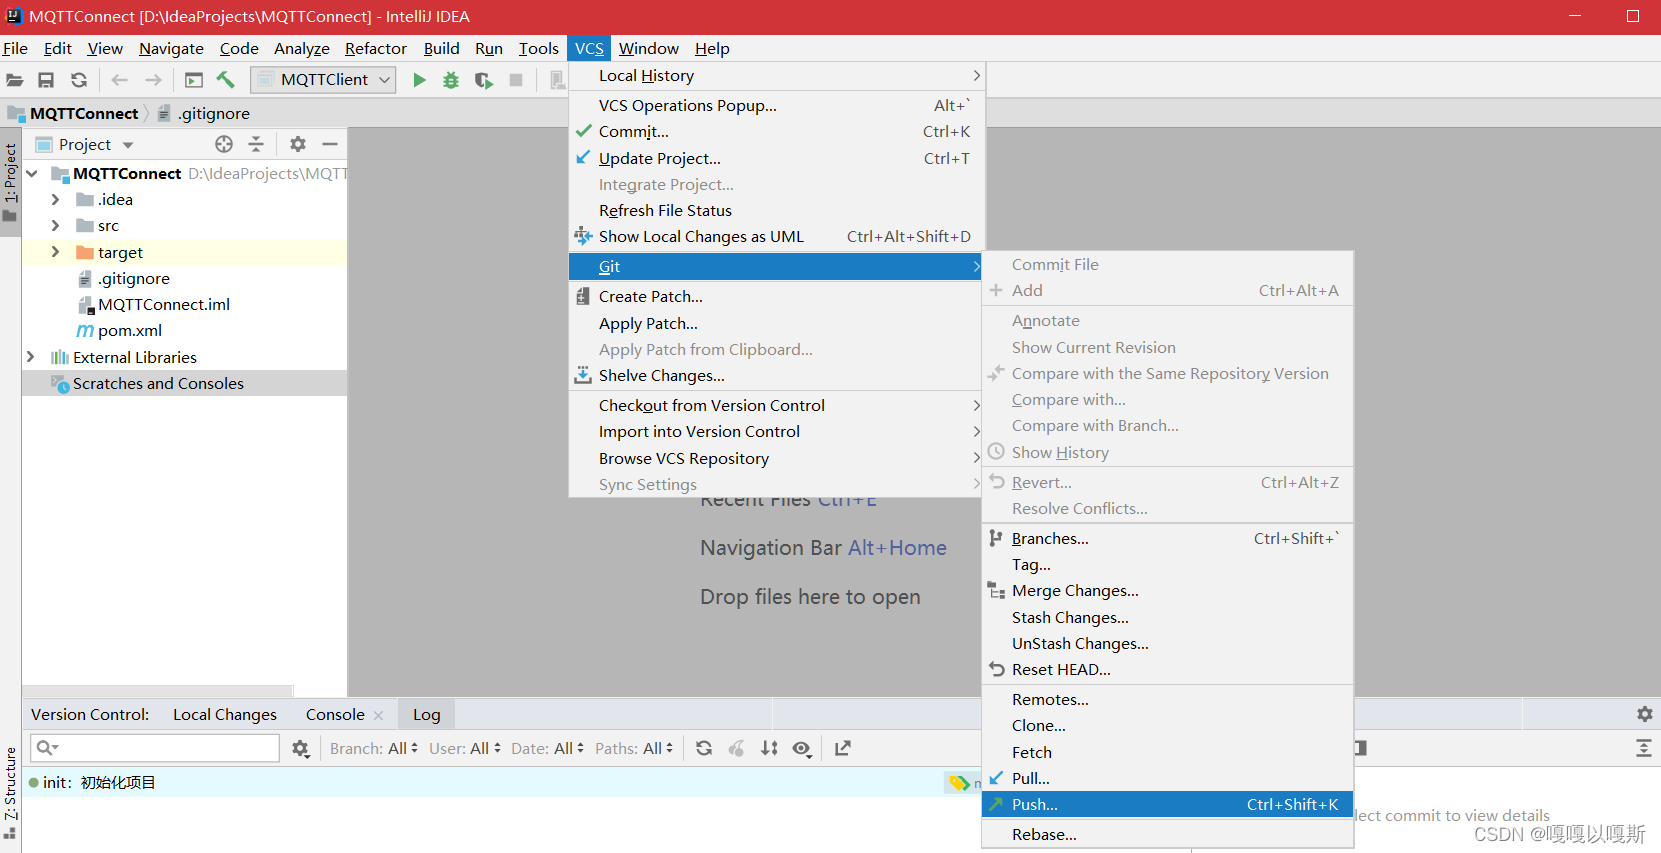This screenshot has height=853, width=1661.
Task: Switch to the Log tab
Action: pyautogui.click(x=427, y=714)
